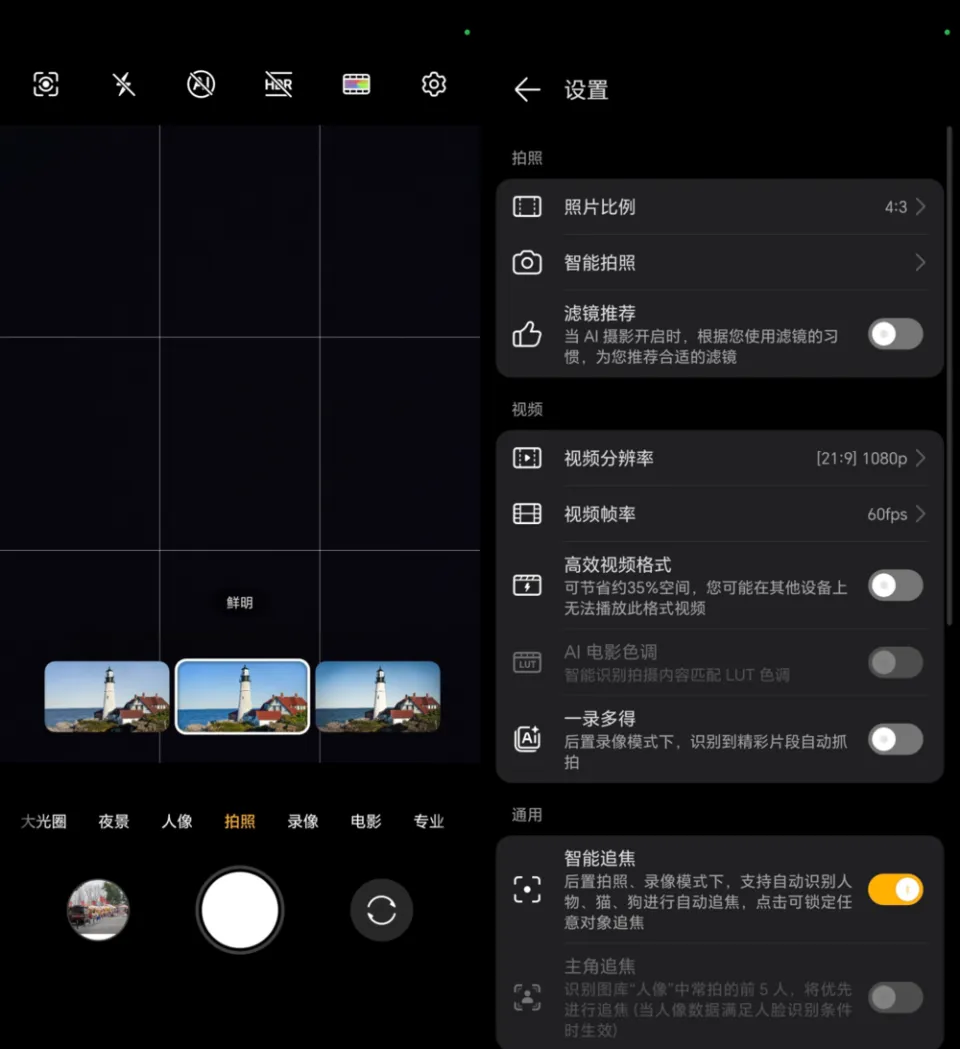
Task: Open the 智能拍照 settings entry
Action: click(x=720, y=263)
